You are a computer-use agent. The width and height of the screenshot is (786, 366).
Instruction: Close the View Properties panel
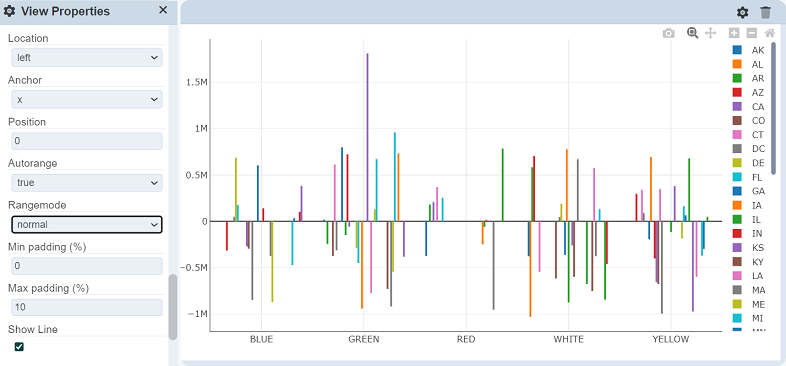(x=163, y=10)
